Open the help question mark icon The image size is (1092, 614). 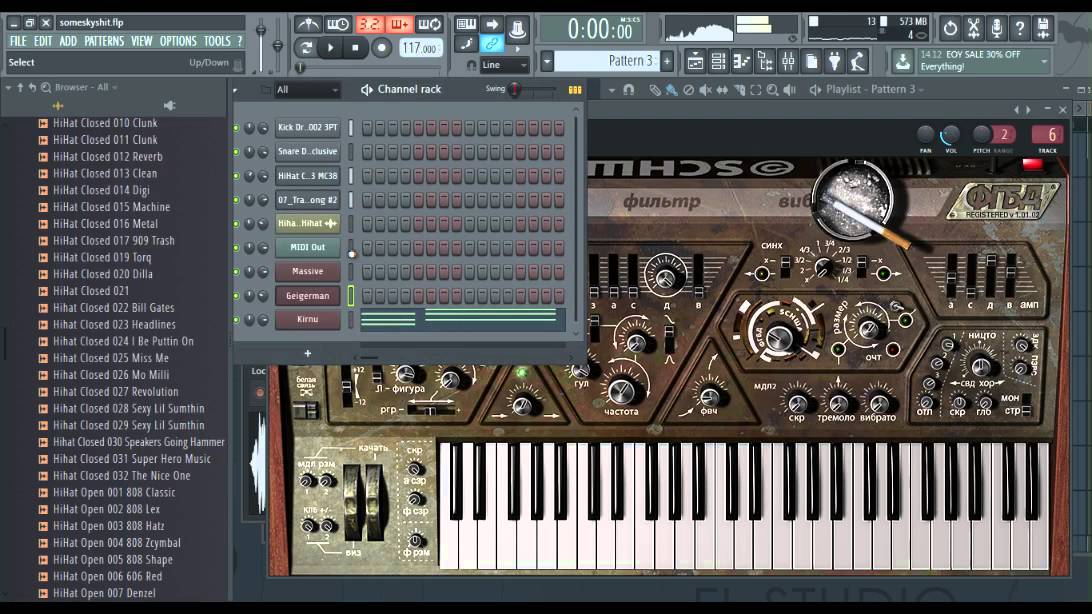tap(1020, 29)
